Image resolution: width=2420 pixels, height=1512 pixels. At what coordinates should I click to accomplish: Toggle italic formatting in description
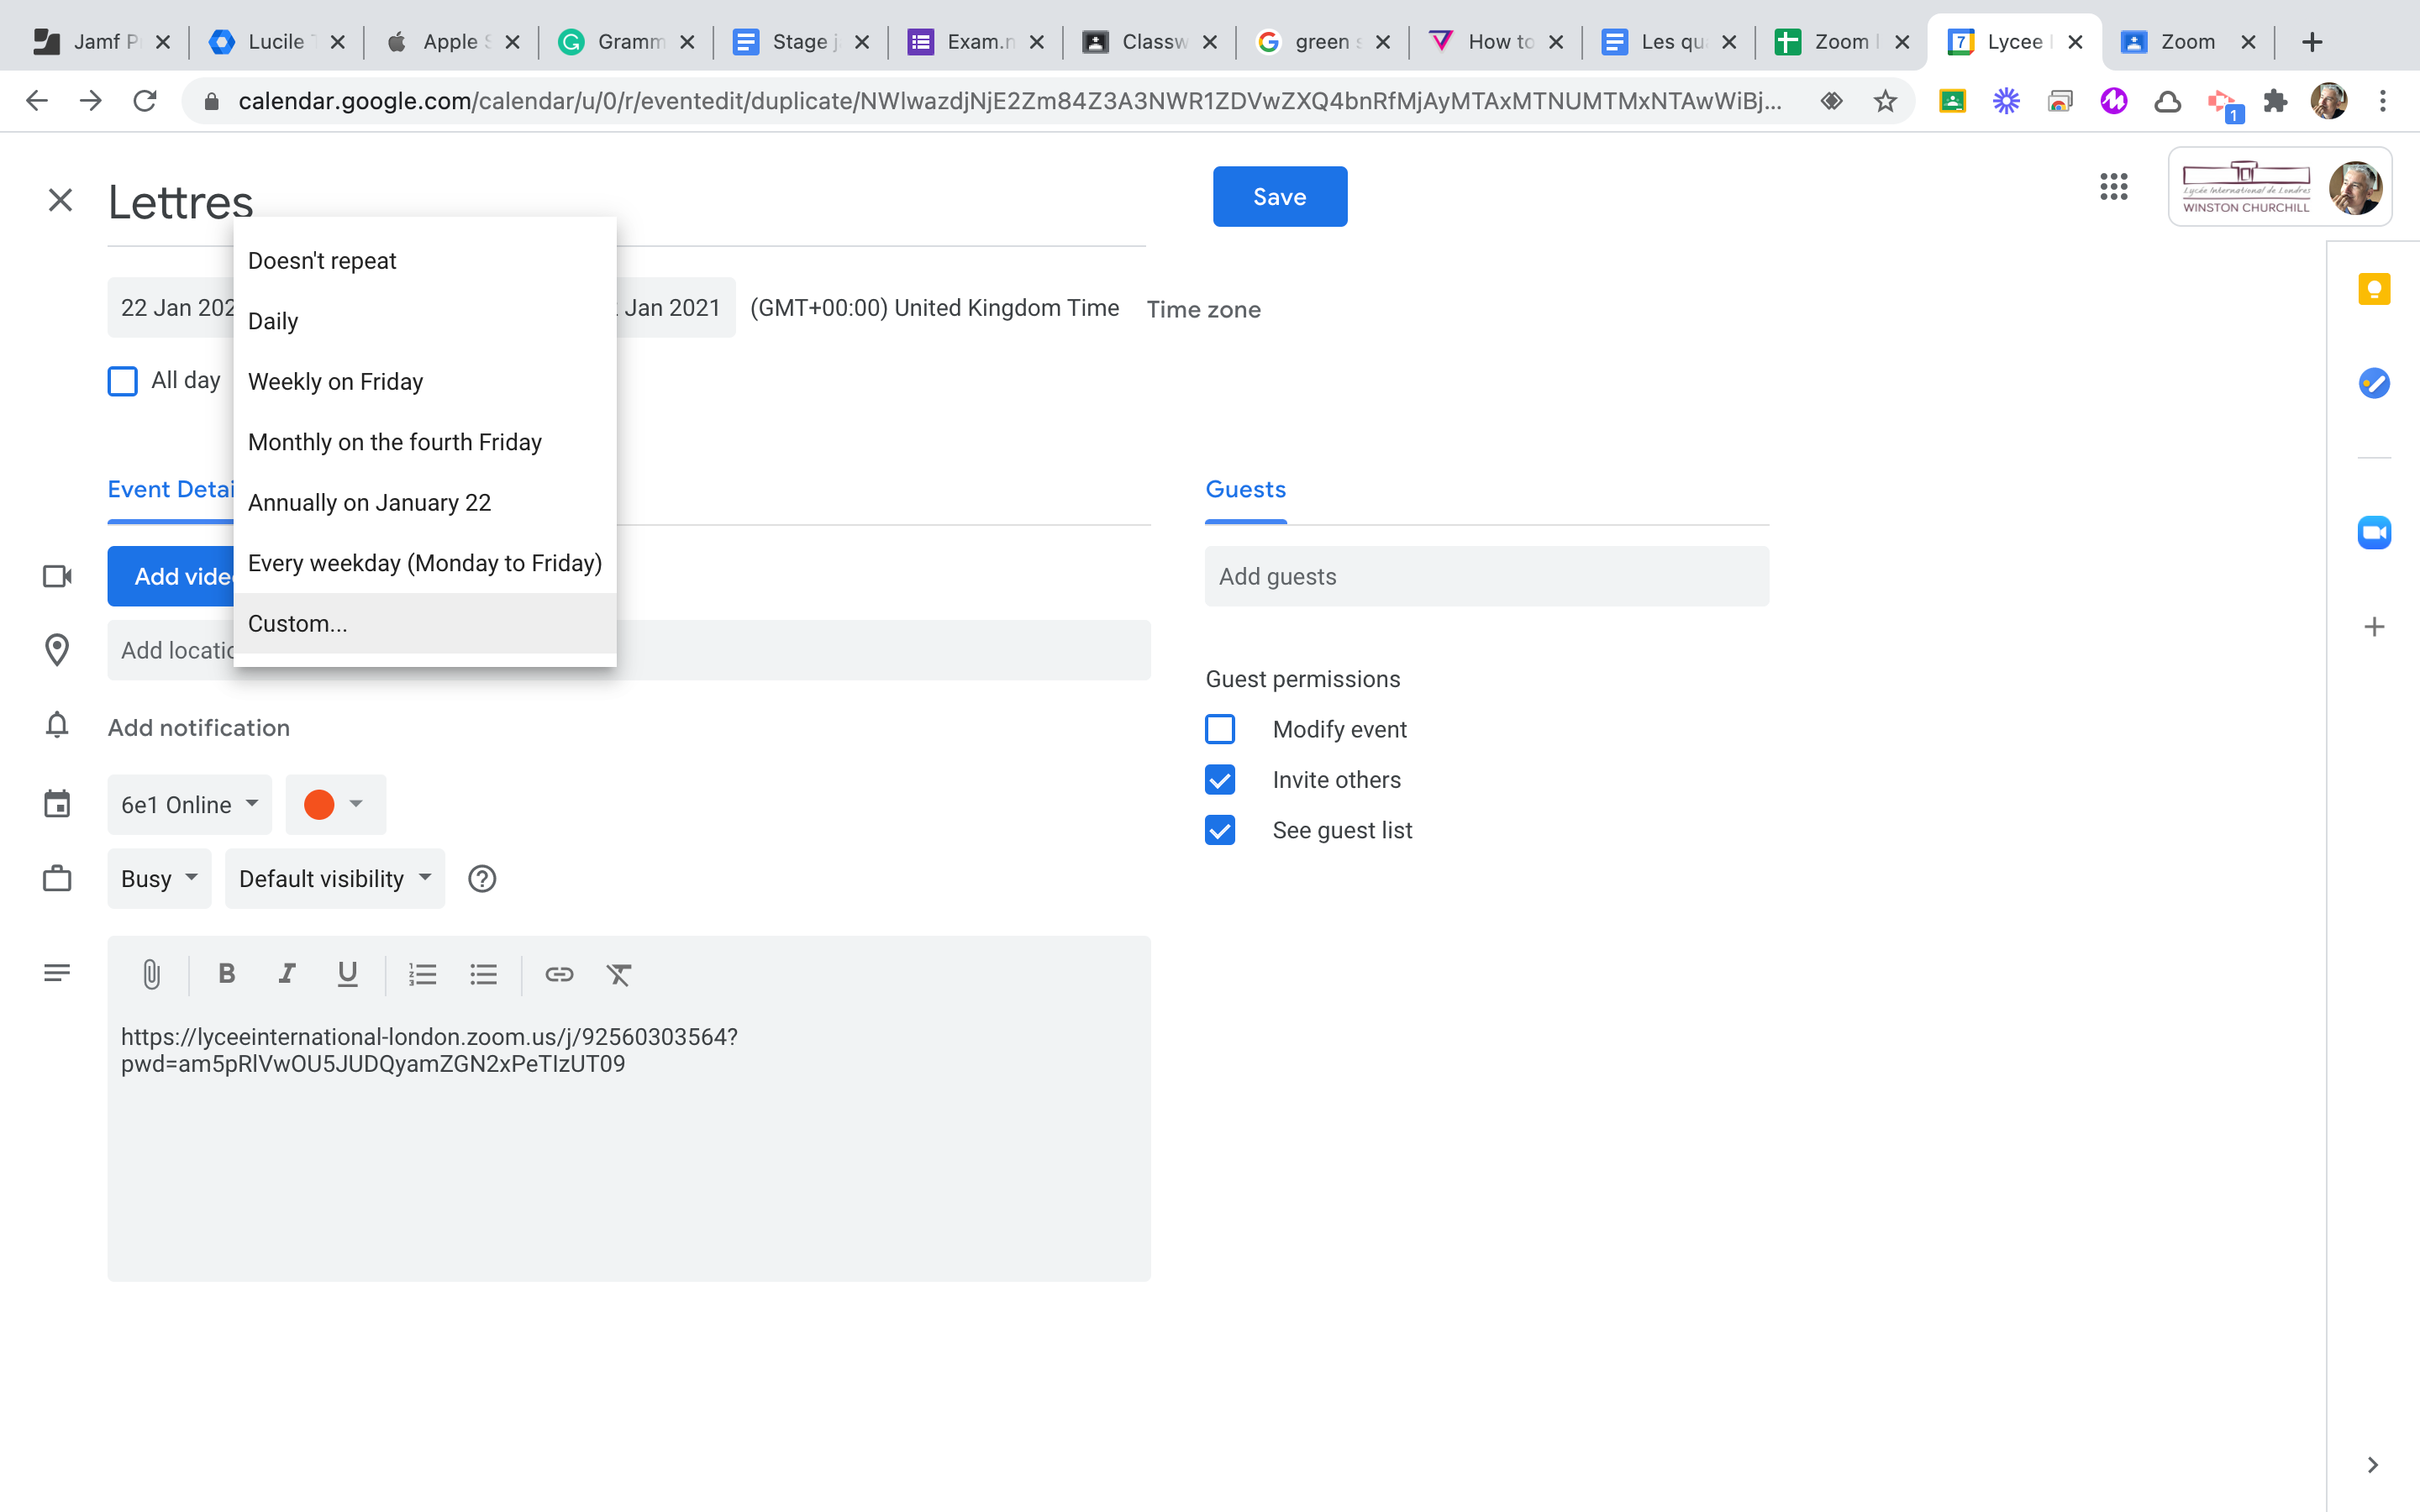pyautogui.click(x=287, y=974)
